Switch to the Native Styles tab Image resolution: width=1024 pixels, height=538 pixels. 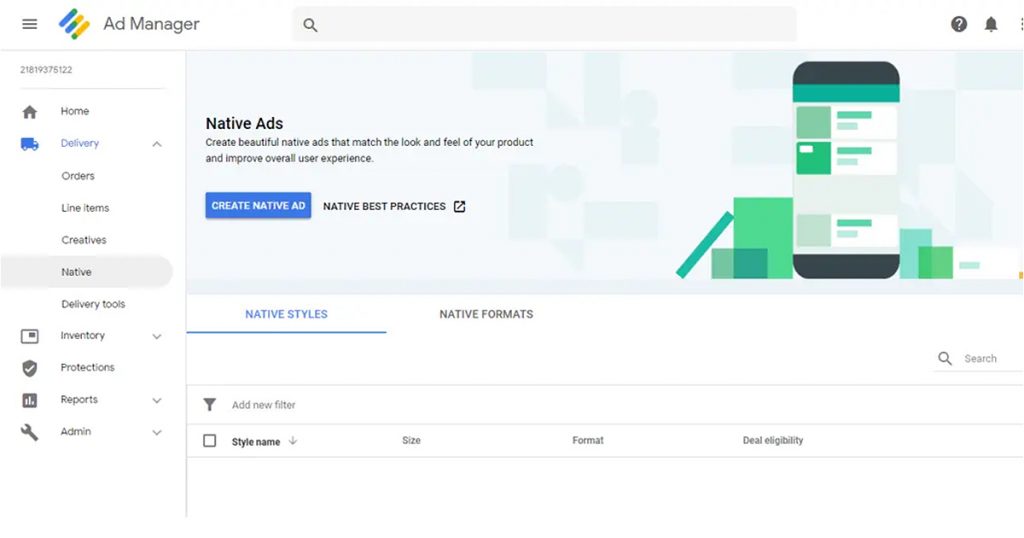click(x=286, y=314)
